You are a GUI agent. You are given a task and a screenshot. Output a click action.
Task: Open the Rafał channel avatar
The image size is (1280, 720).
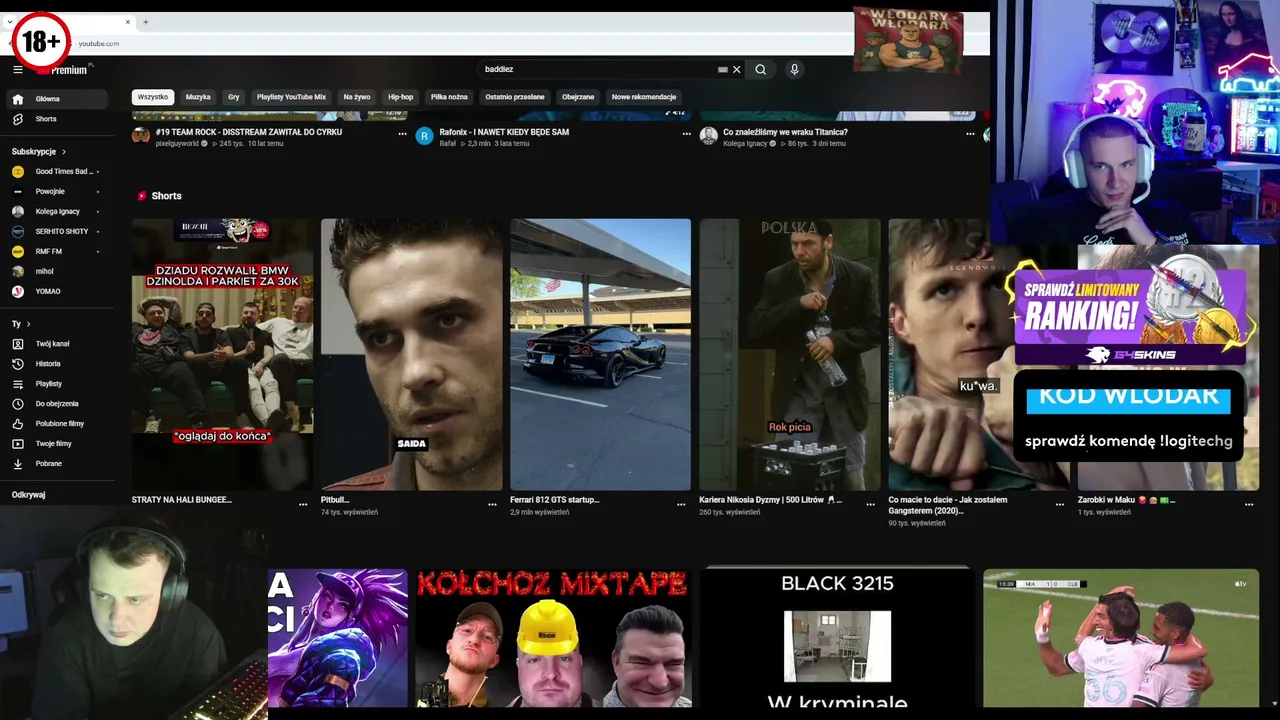pyautogui.click(x=424, y=135)
